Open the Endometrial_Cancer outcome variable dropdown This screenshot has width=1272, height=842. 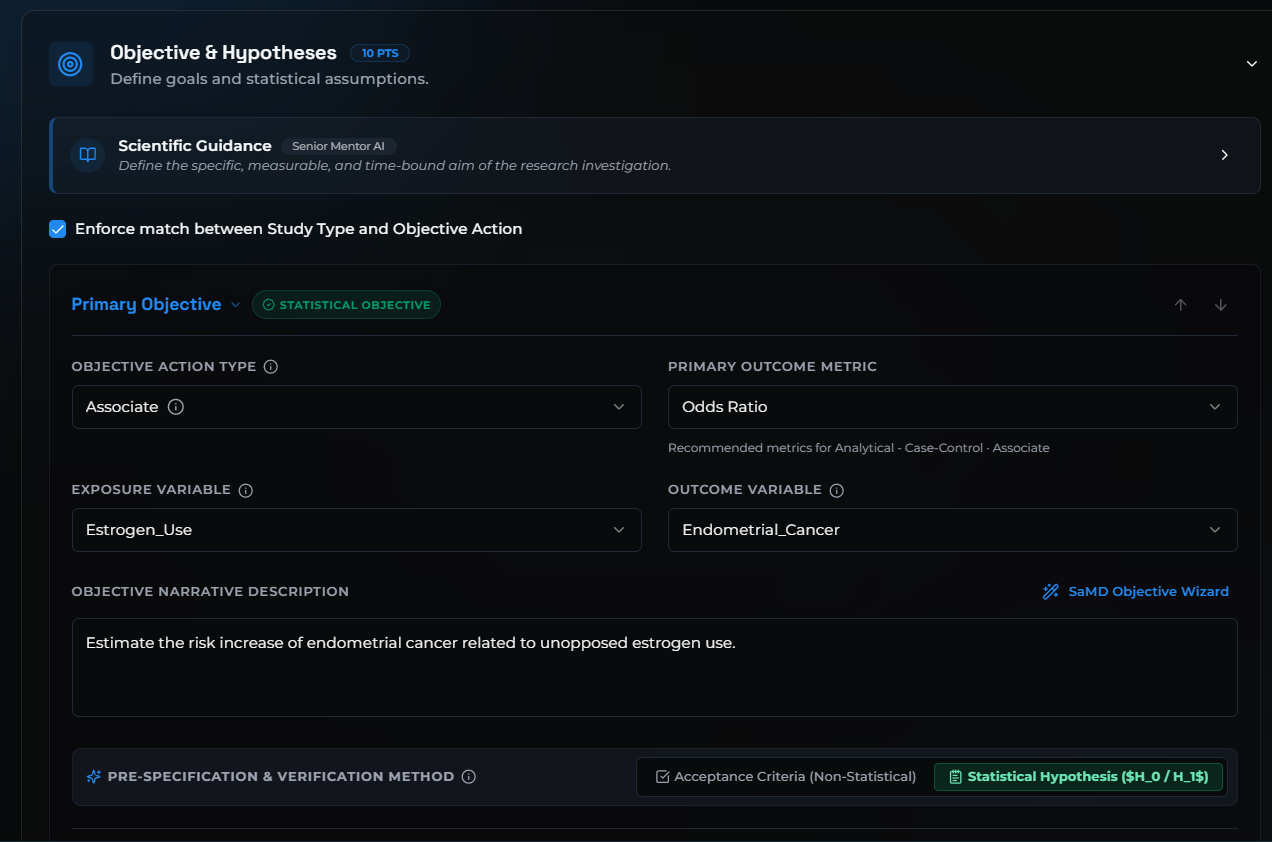[x=953, y=530]
